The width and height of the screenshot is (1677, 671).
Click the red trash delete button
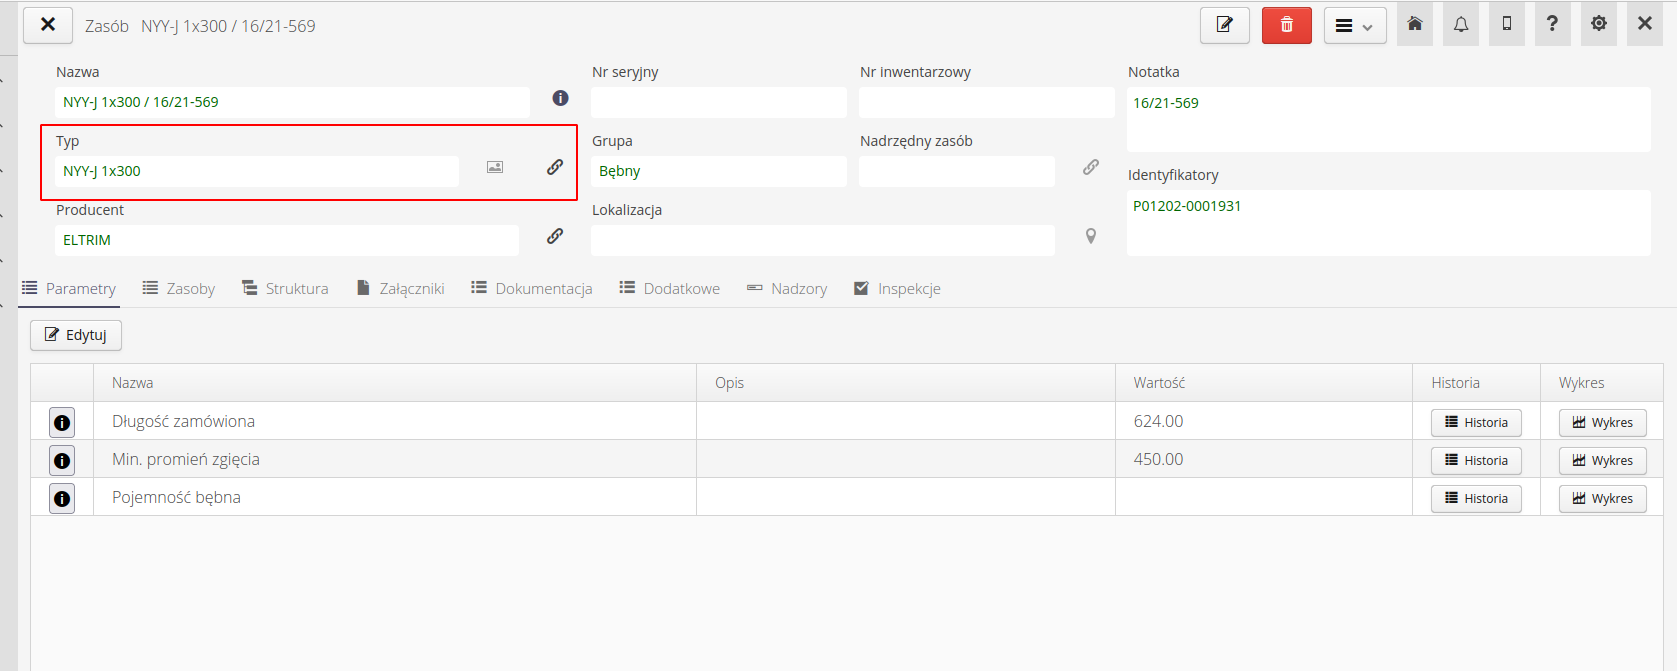tap(1286, 25)
